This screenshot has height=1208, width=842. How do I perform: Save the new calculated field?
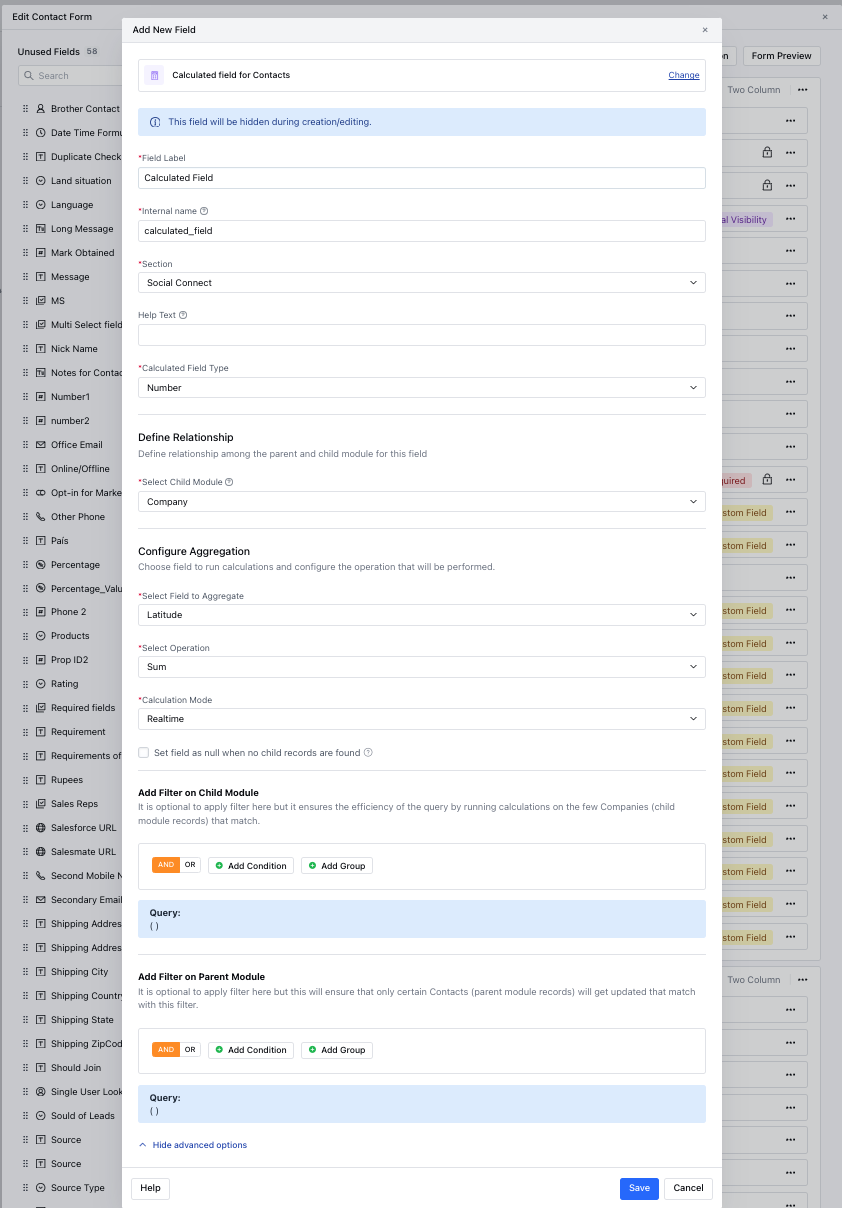point(639,1188)
